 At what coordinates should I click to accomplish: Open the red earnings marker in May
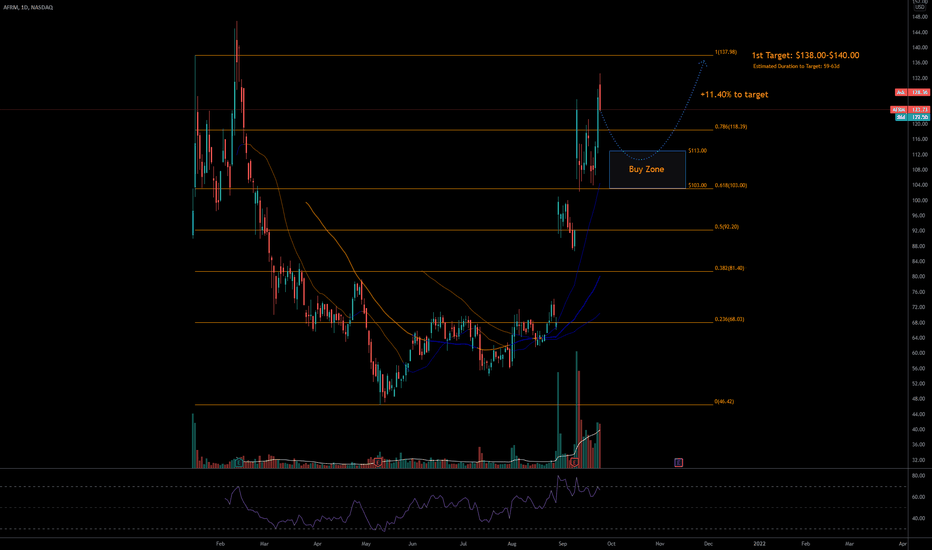pyautogui.click(x=378, y=462)
